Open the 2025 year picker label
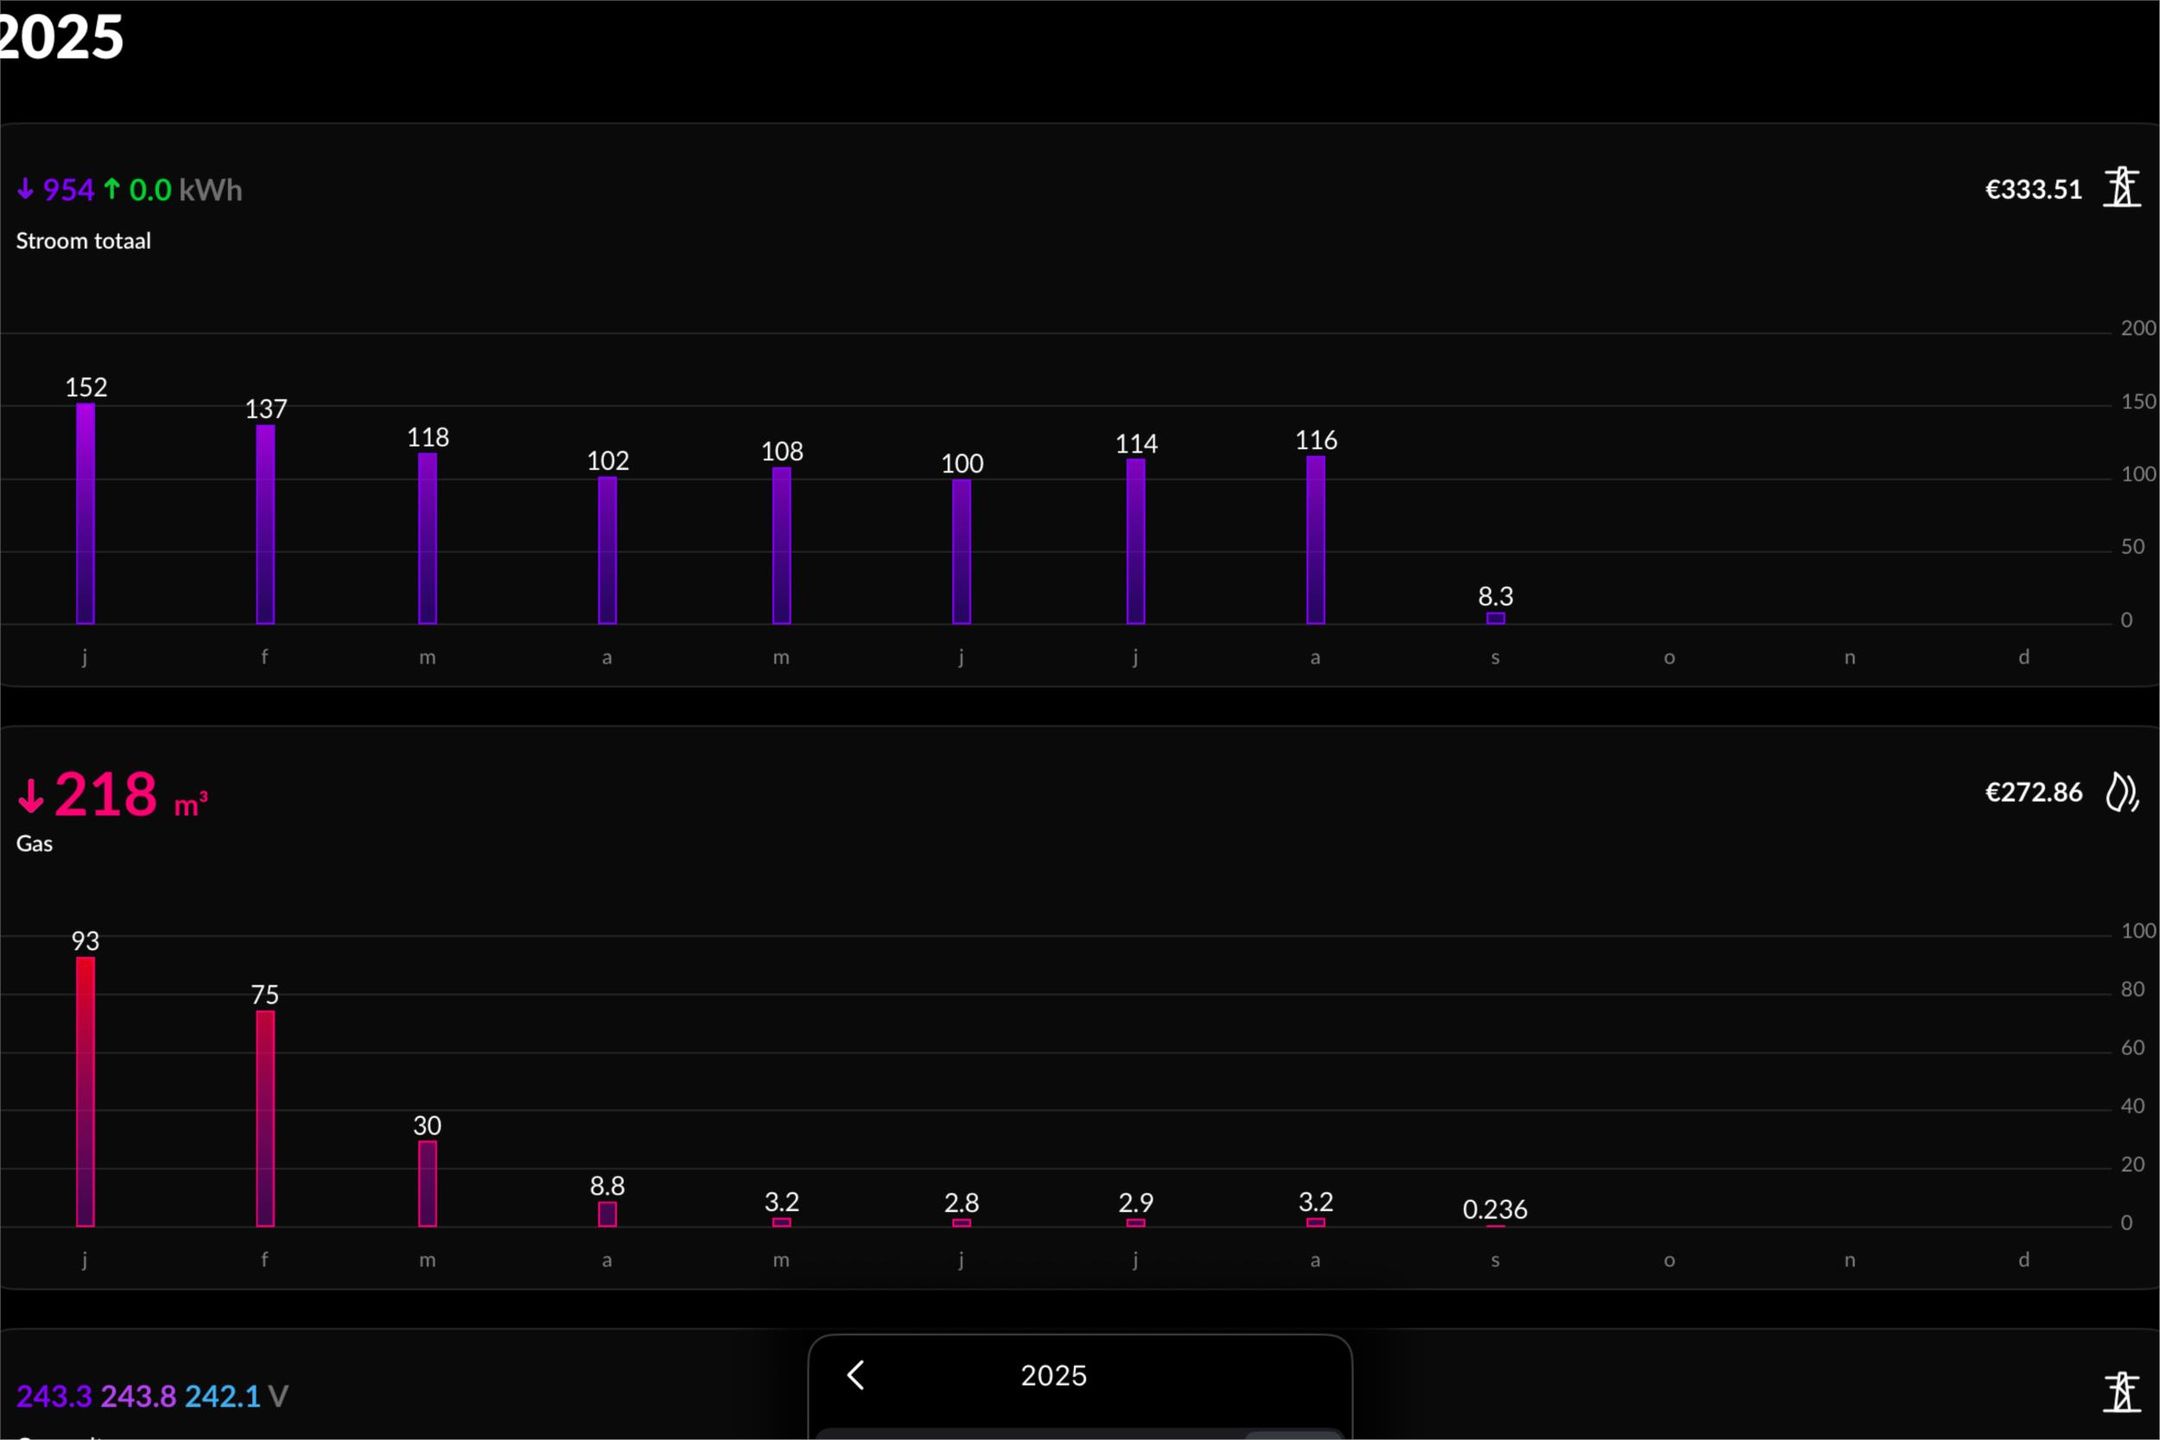 tap(1053, 1375)
